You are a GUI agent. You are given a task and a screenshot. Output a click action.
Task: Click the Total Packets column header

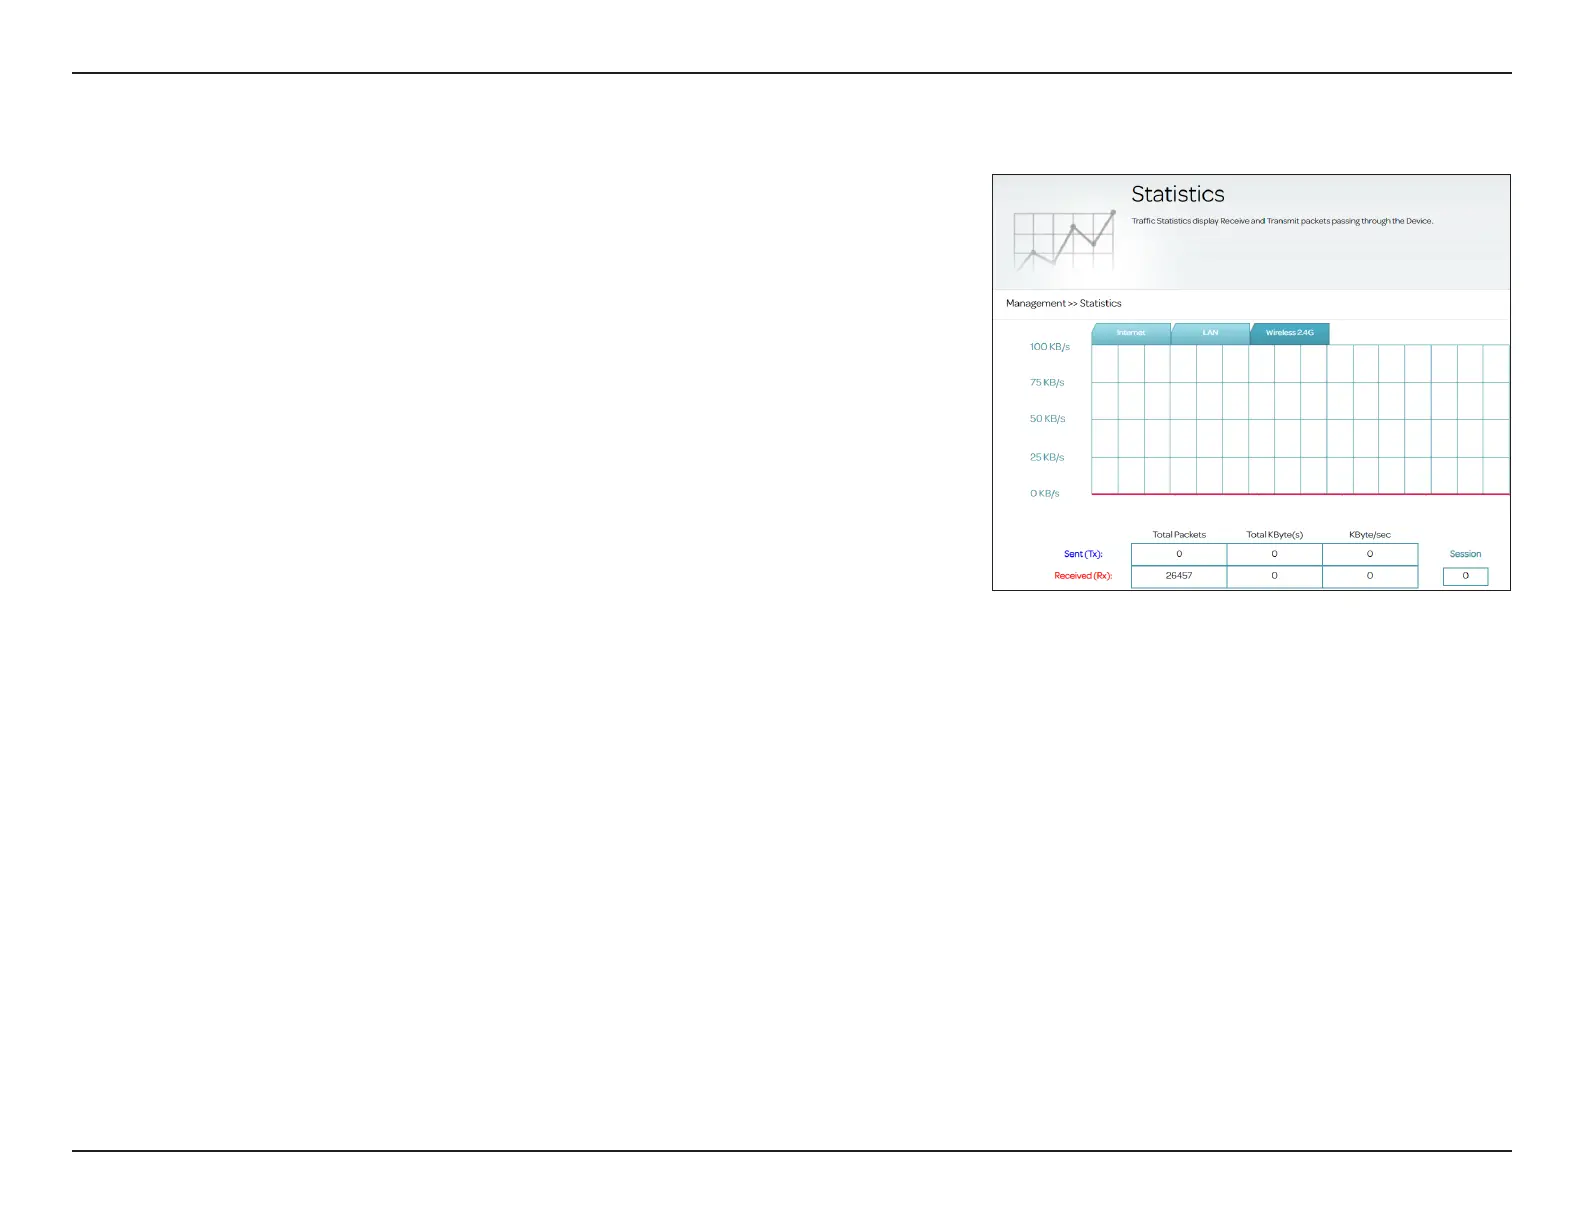tap(1179, 535)
